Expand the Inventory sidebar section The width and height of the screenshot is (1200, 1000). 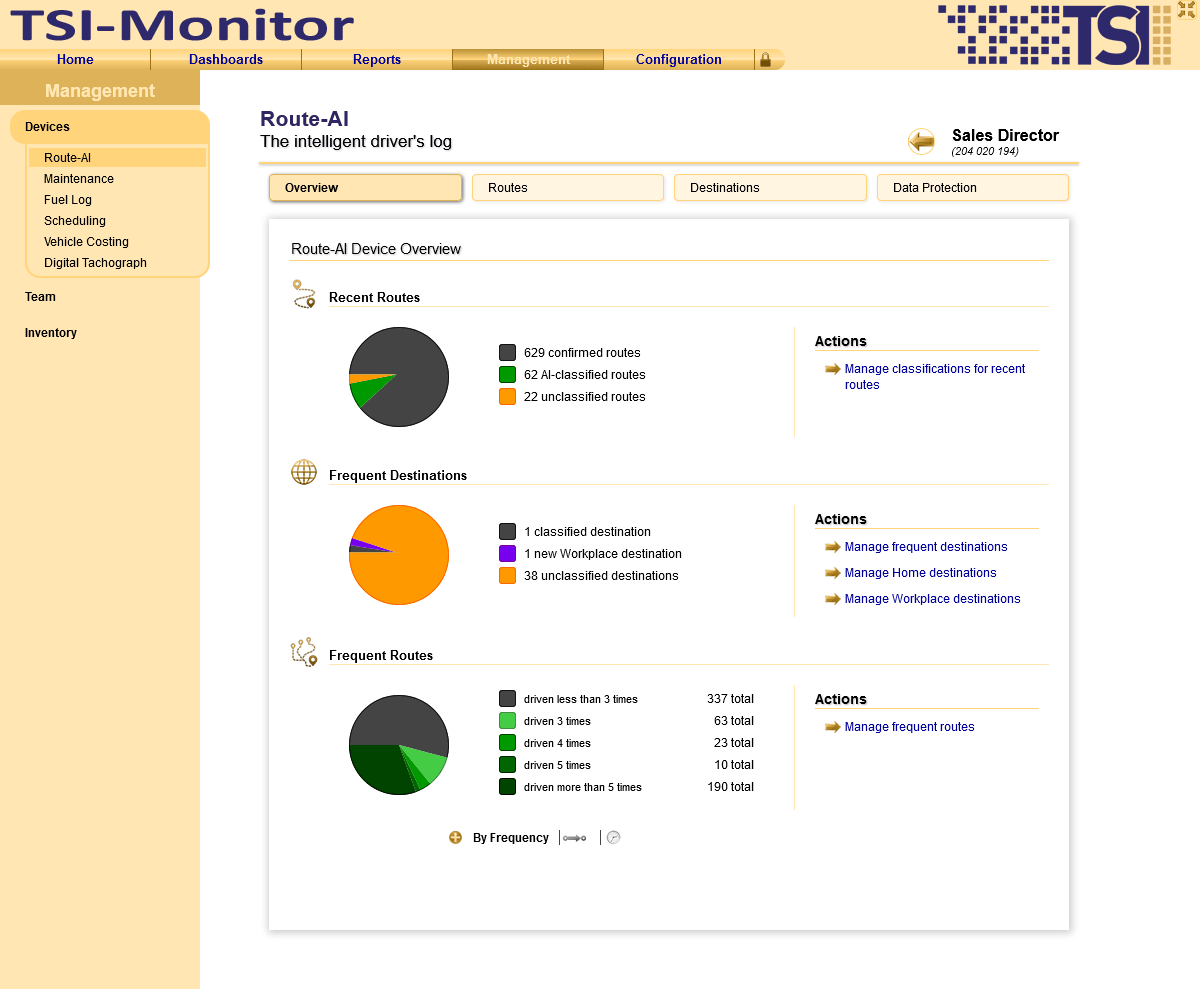51,333
